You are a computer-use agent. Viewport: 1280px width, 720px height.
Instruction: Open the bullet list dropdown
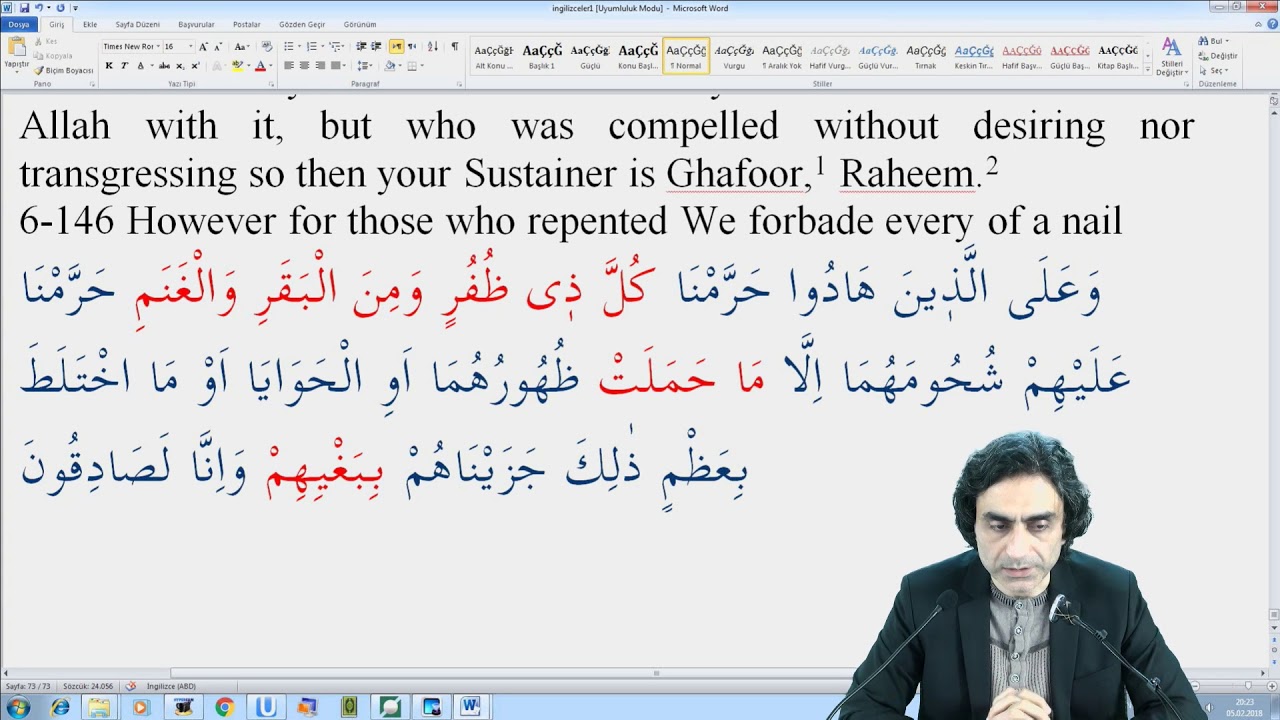299,46
